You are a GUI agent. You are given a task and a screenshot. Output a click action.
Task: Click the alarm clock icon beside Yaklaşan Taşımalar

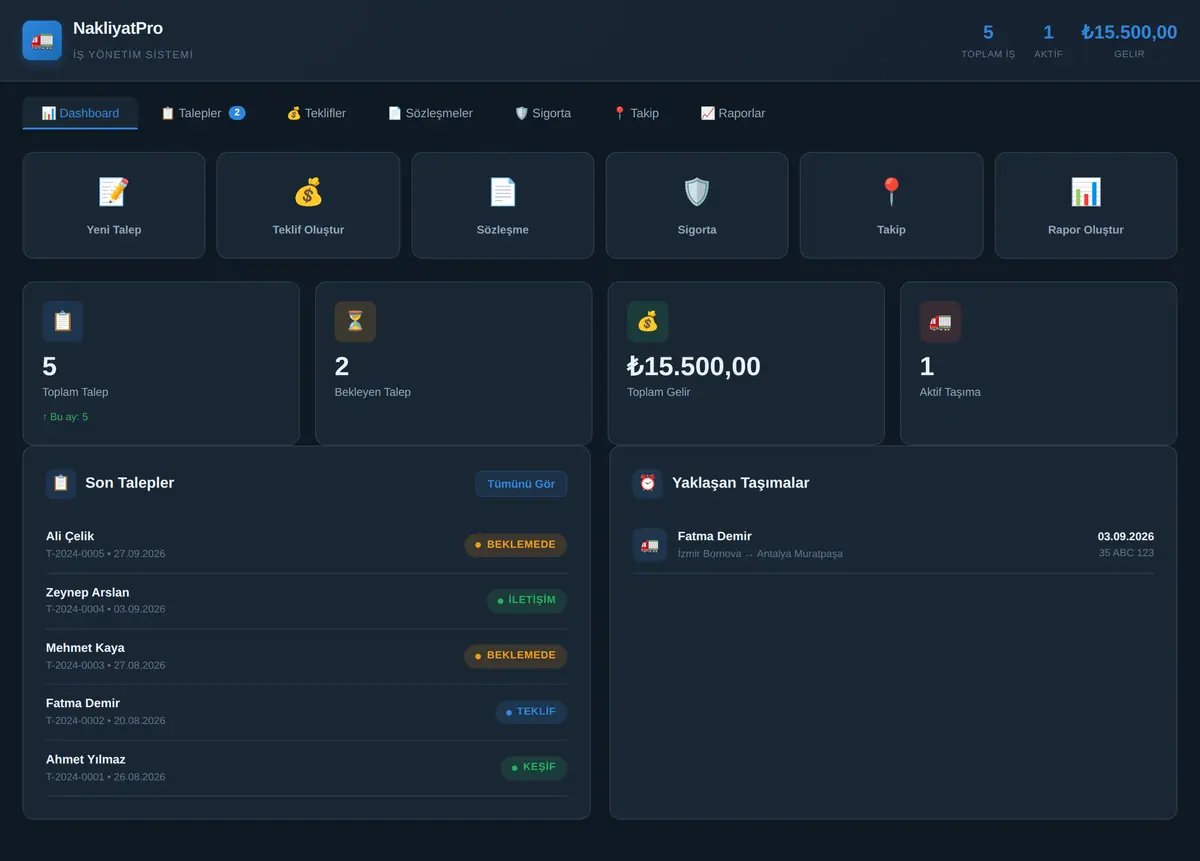(648, 483)
